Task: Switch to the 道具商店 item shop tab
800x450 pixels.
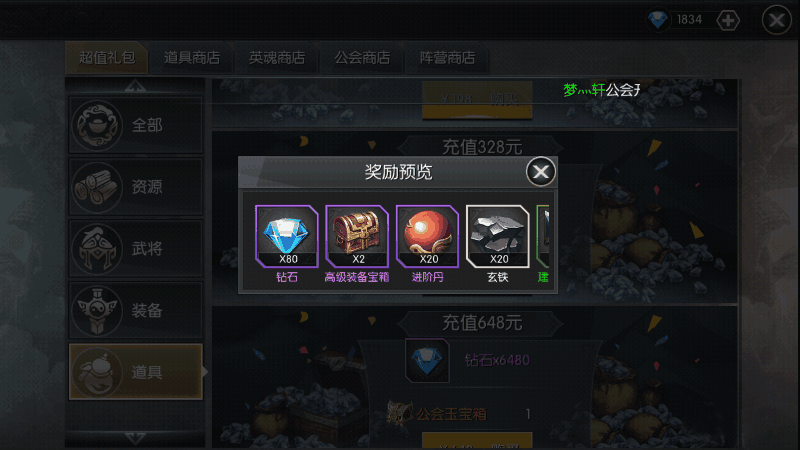Action: click(192, 58)
